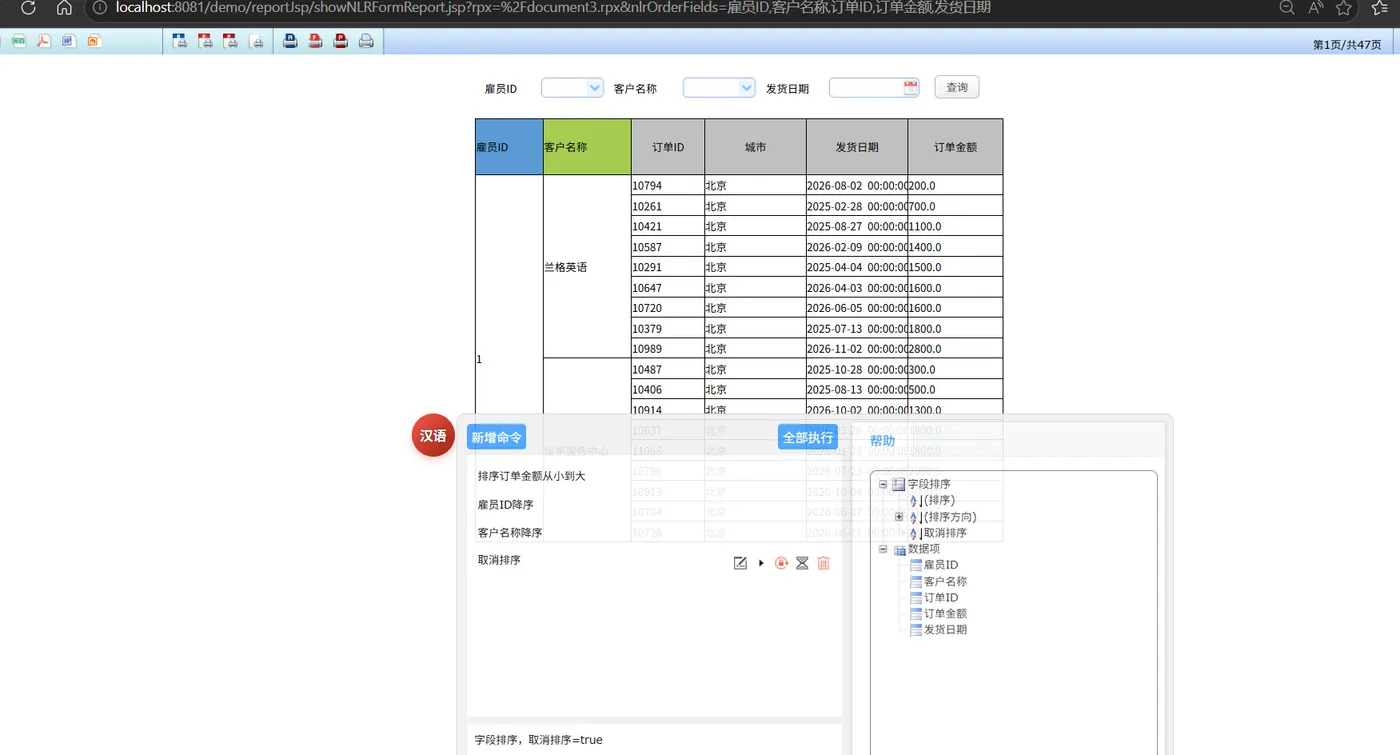1400x755 pixels.
Task: Click the 兰格英语 customer cell
Action: click(587, 267)
